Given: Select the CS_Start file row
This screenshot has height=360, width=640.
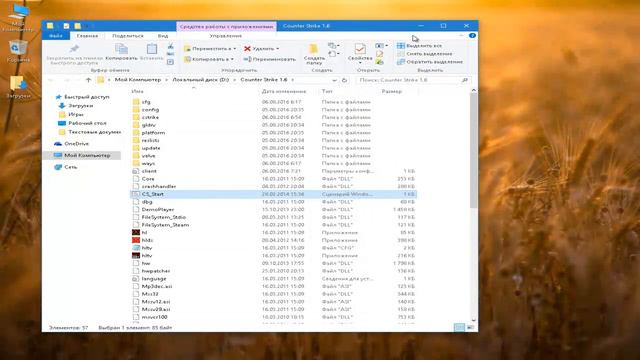Looking at the screenshot, I should (x=273, y=194).
